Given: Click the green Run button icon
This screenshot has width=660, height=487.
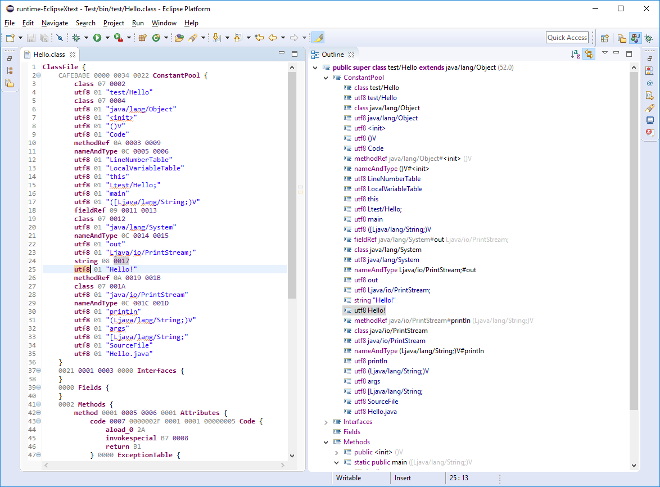Looking at the screenshot, I should tap(97, 37).
